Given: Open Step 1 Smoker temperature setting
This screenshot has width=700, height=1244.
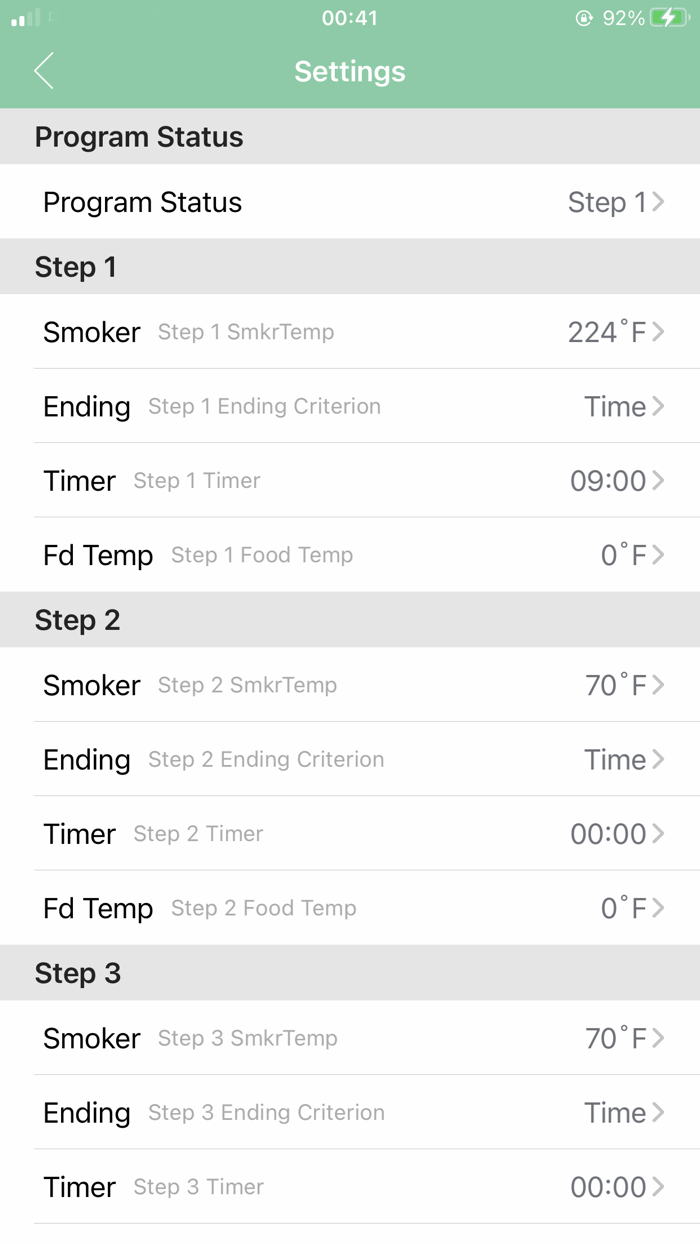Looking at the screenshot, I should coord(350,331).
